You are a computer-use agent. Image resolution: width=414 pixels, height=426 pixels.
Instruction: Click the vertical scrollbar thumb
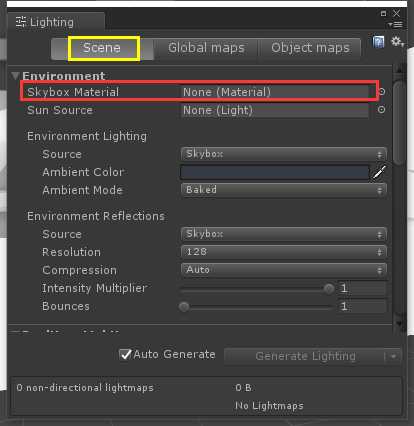pos(399,122)
